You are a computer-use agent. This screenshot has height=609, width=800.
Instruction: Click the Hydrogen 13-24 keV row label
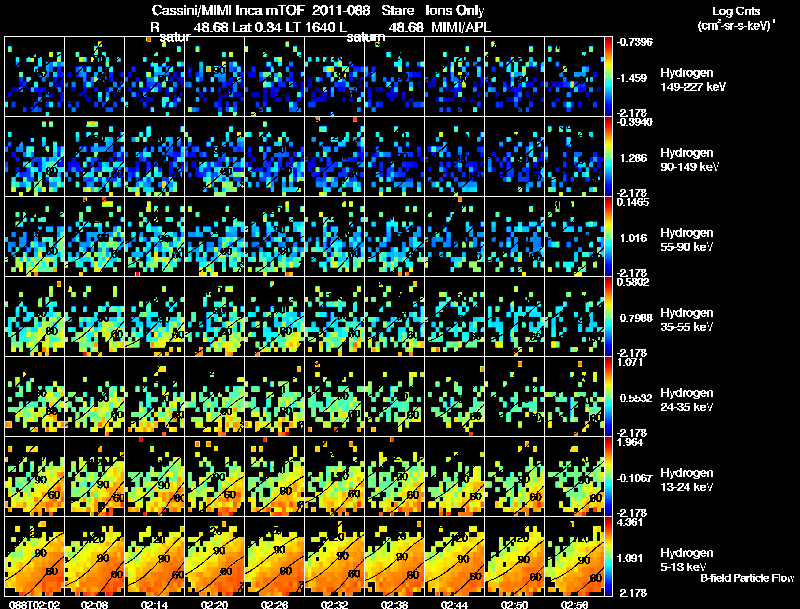[x=687, y=480]
